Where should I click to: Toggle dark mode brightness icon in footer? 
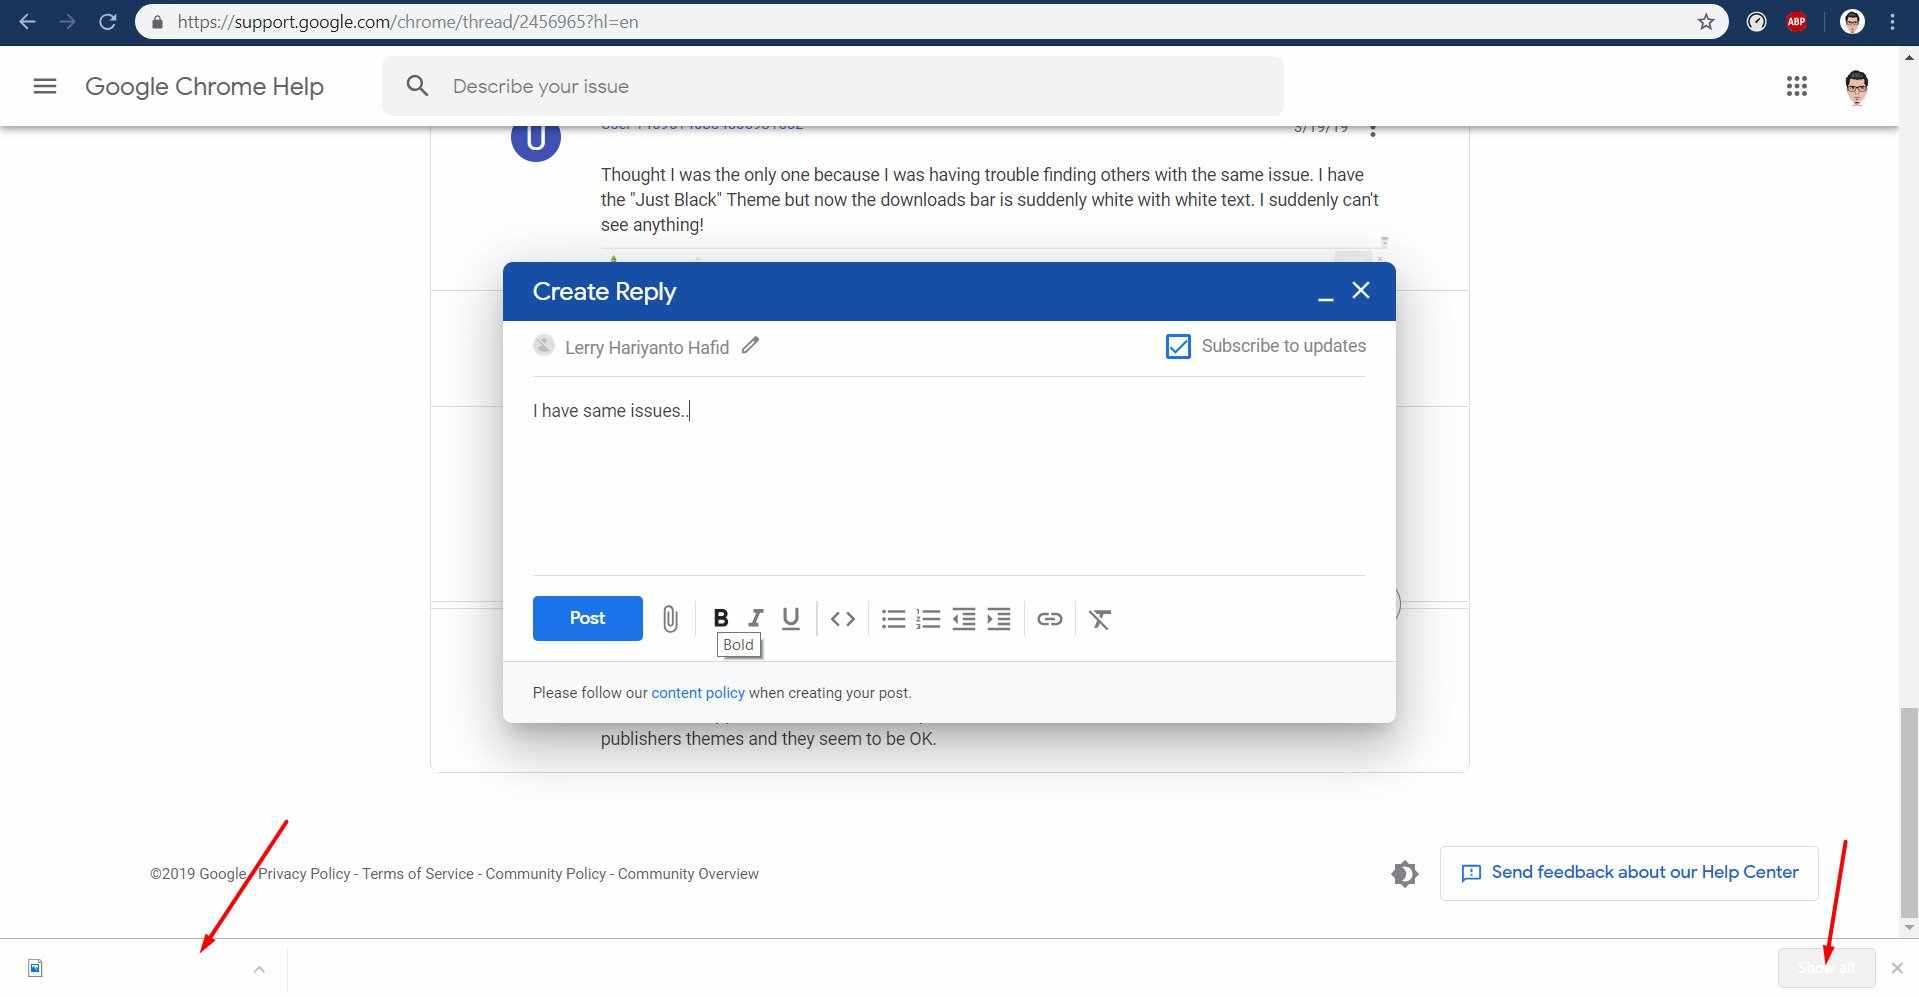coord(1404,873)
